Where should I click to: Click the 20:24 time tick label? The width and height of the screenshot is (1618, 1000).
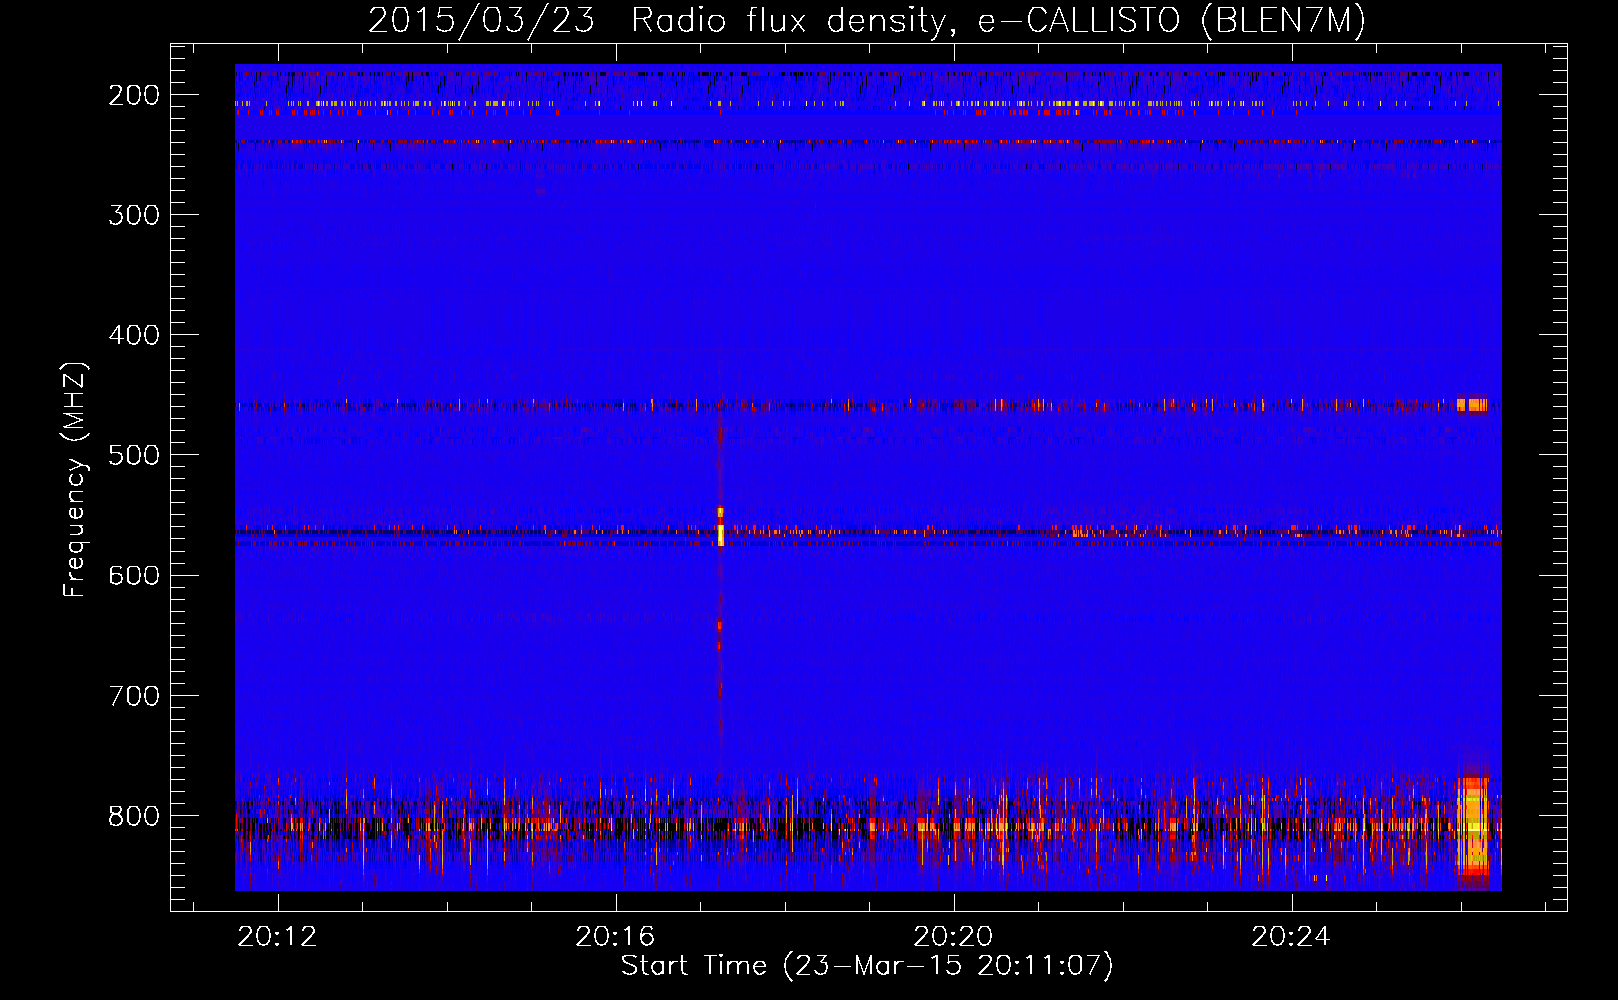pyautogui.click(x=1291, y=936)
